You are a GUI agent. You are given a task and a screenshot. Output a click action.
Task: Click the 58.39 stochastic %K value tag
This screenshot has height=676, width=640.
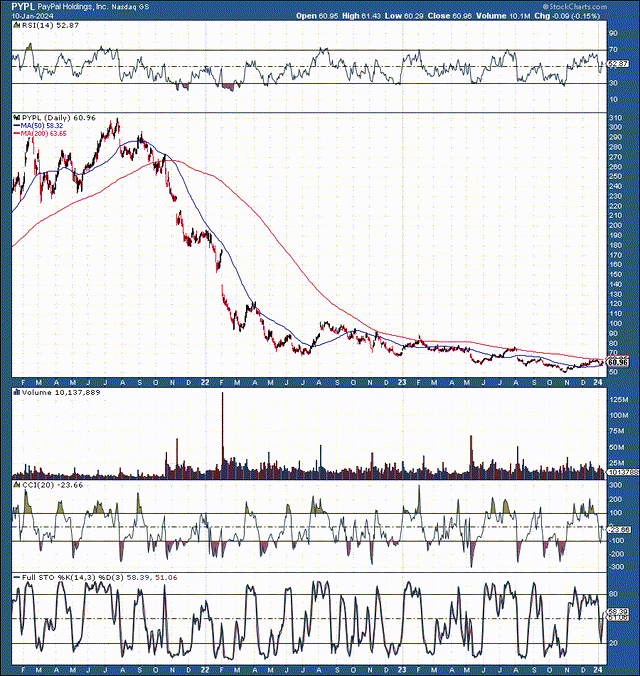point(619,612)
